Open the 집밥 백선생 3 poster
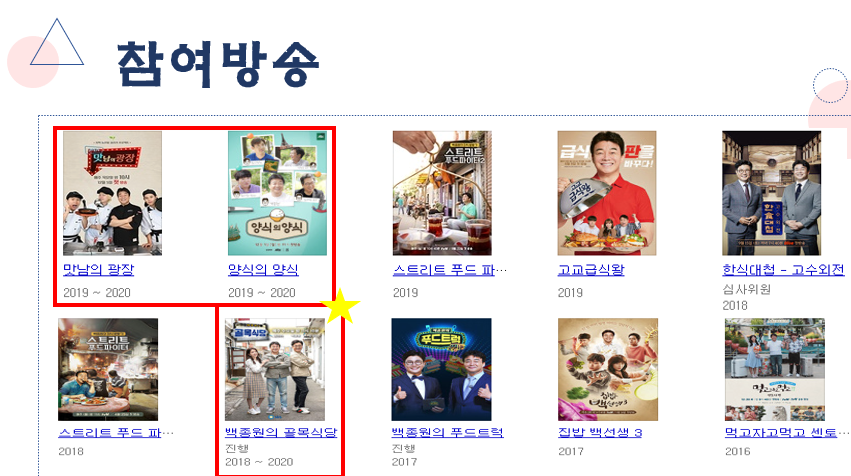Viewport: 851px width, 476px height. tap(608, 369)
